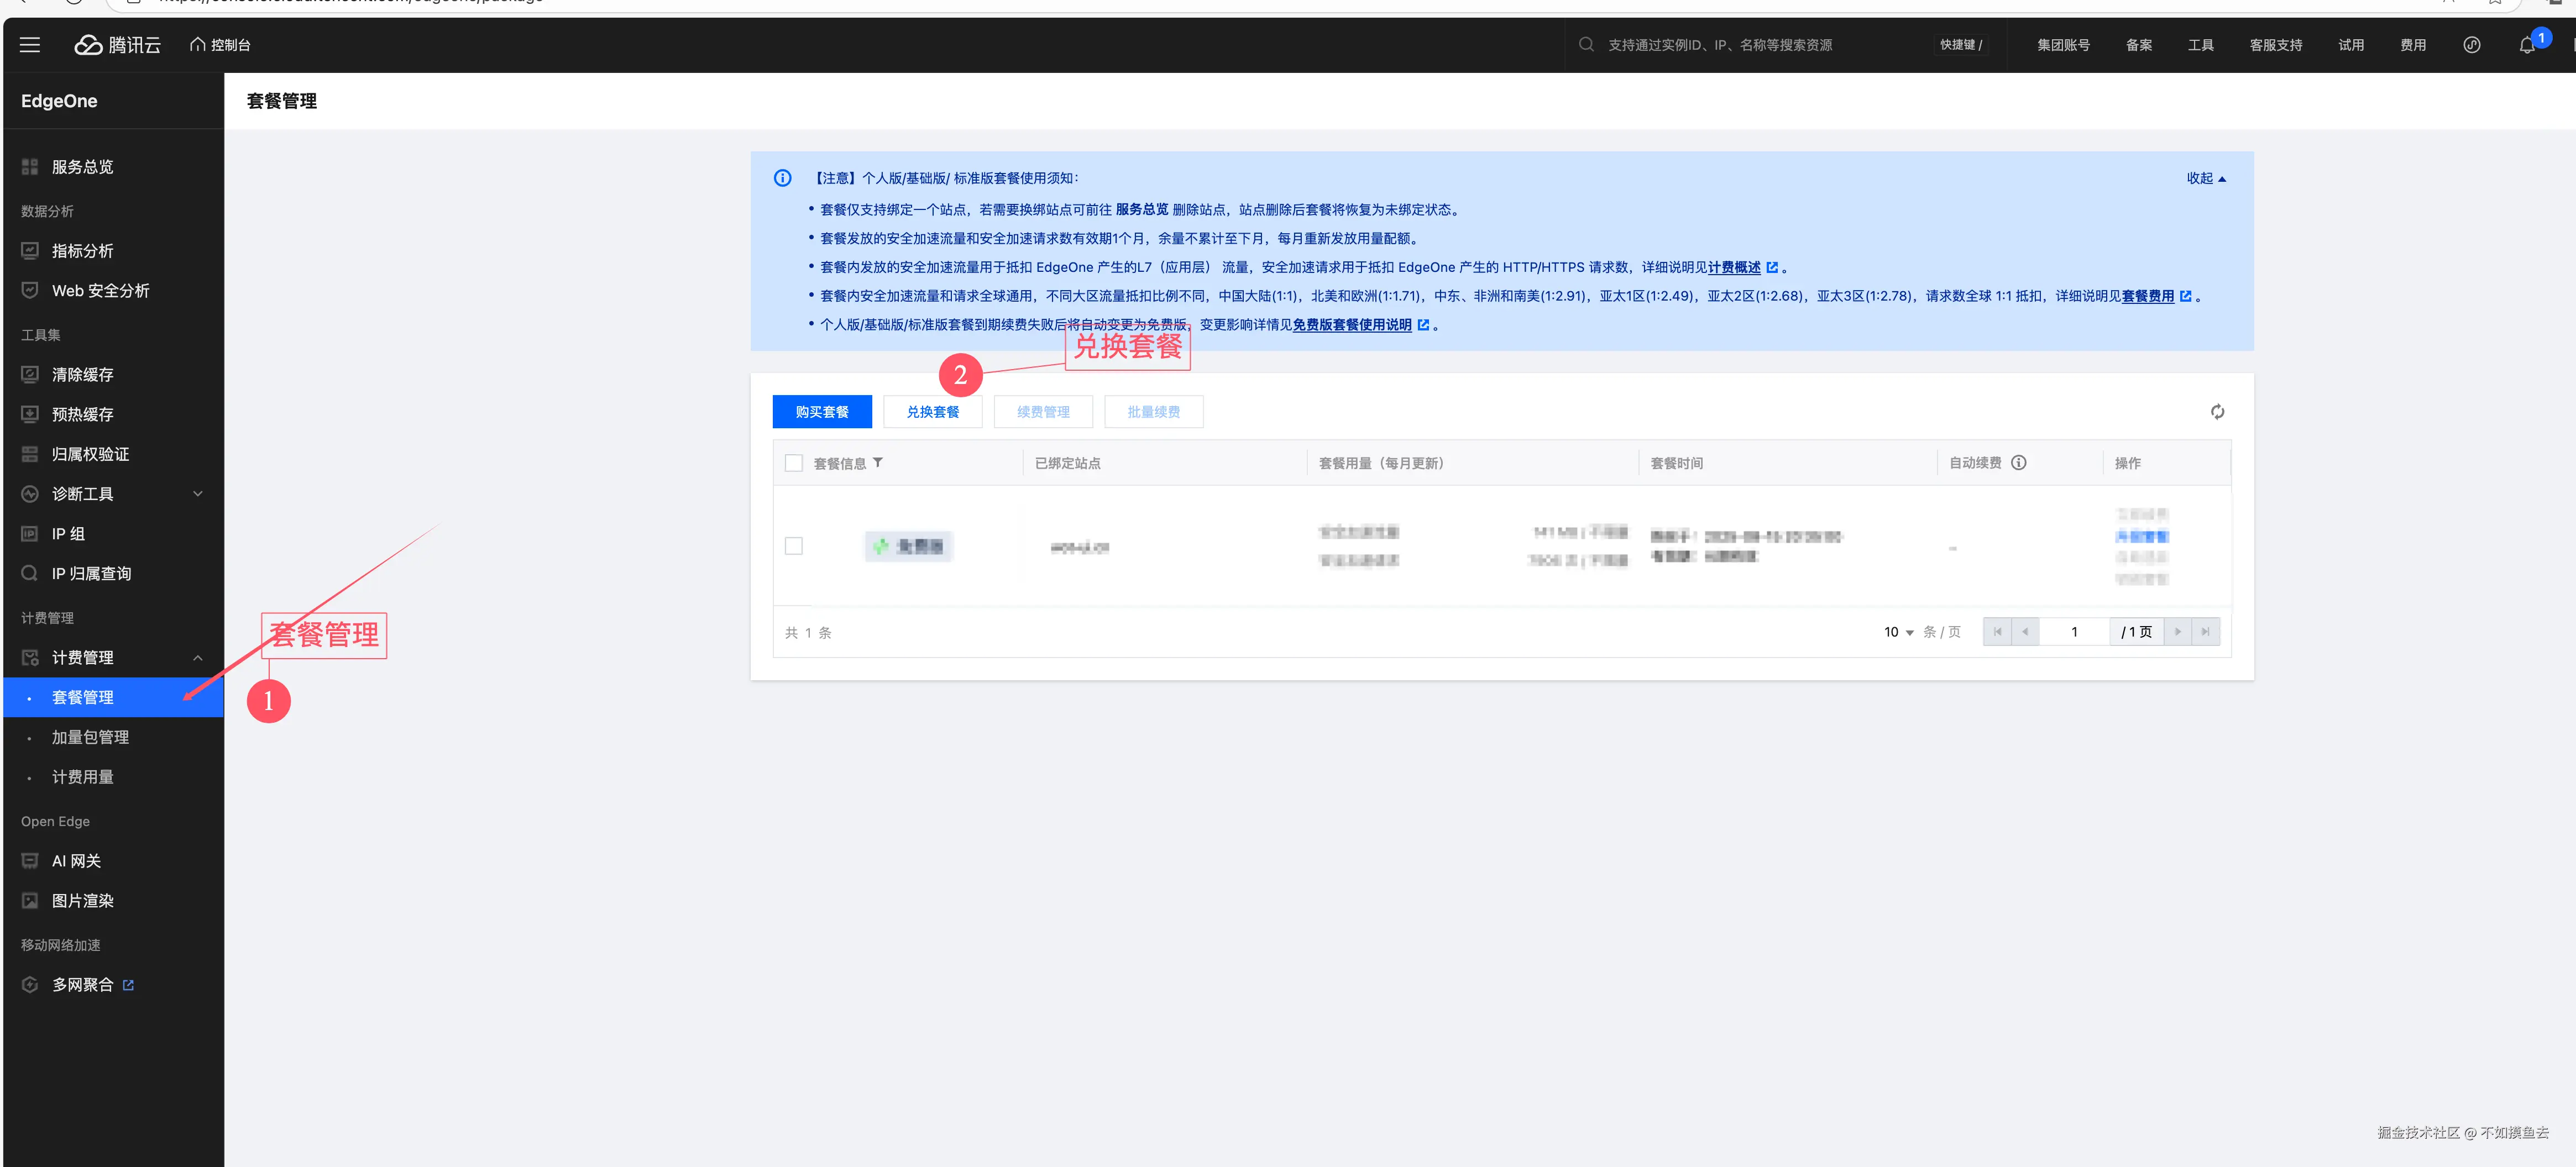Click the 兑换套餐 button

click(x=932, y=412)
